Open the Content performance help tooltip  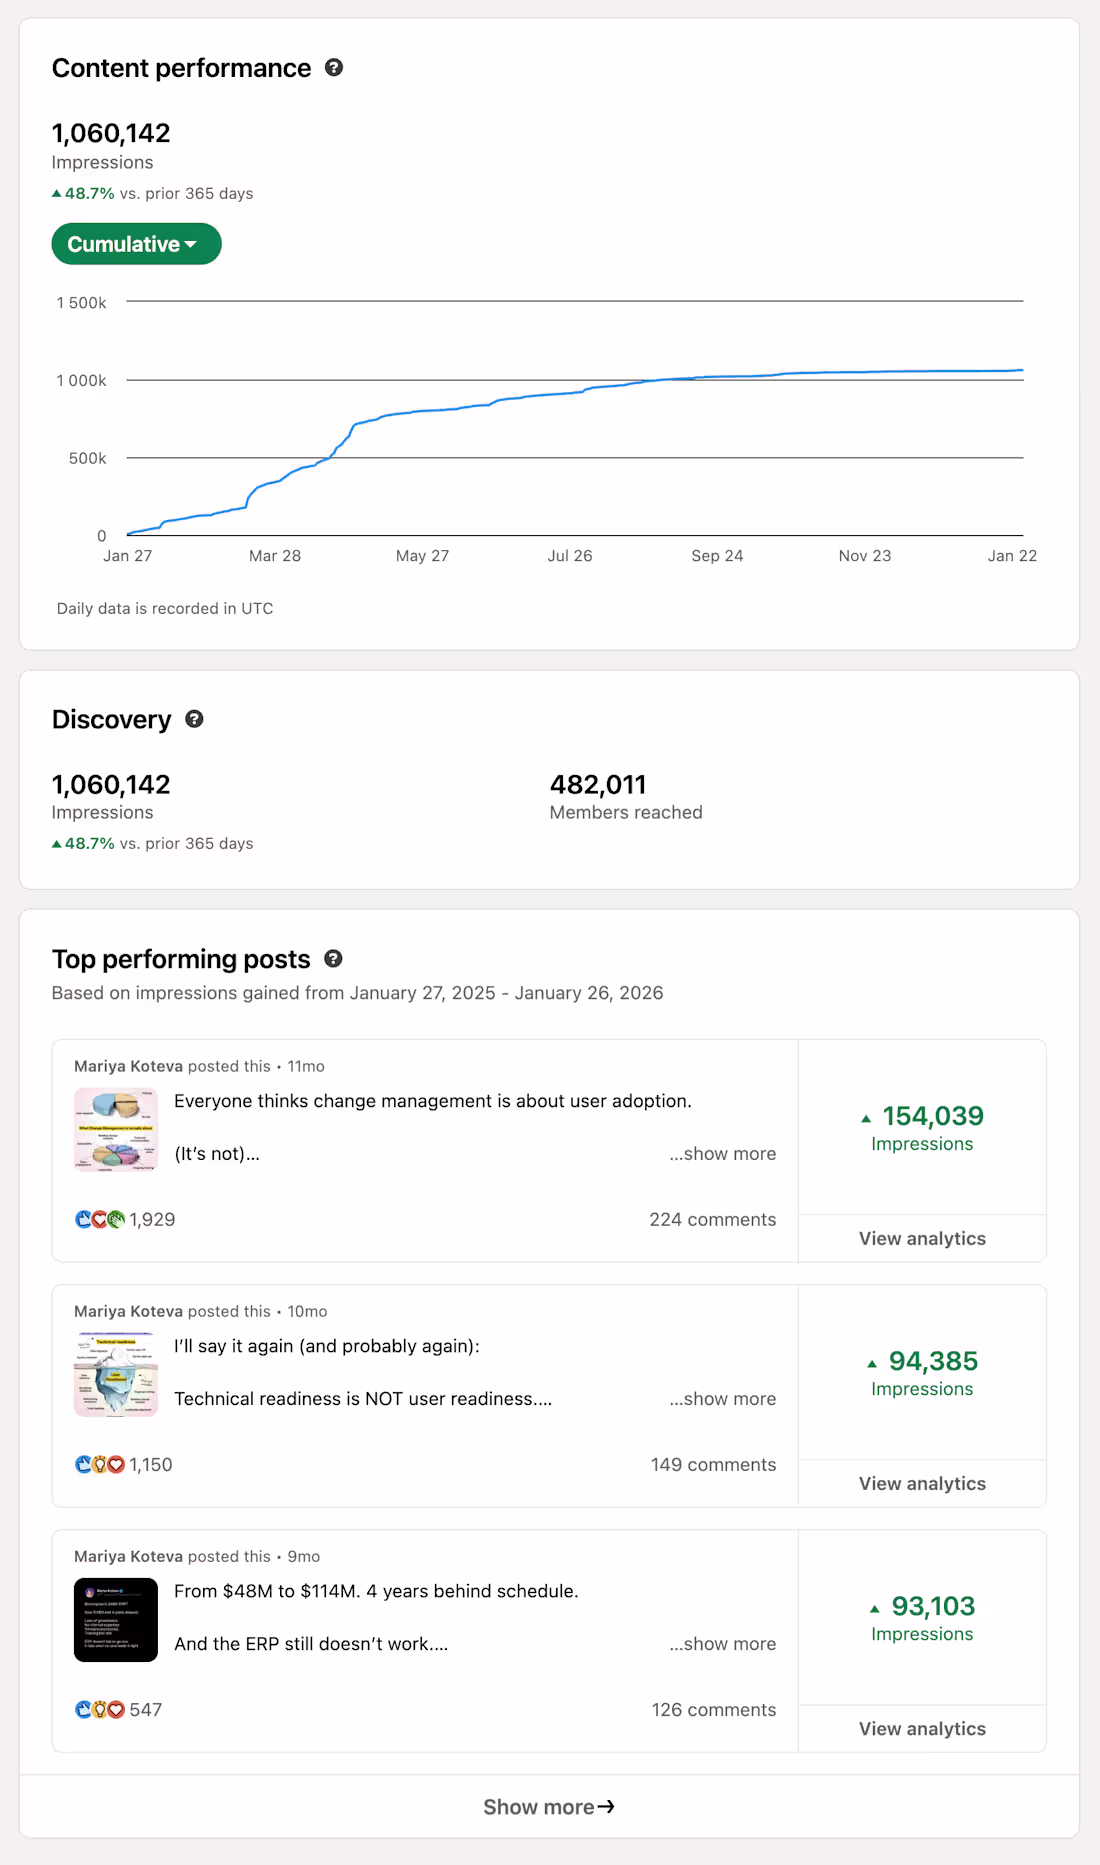[334, 68]
